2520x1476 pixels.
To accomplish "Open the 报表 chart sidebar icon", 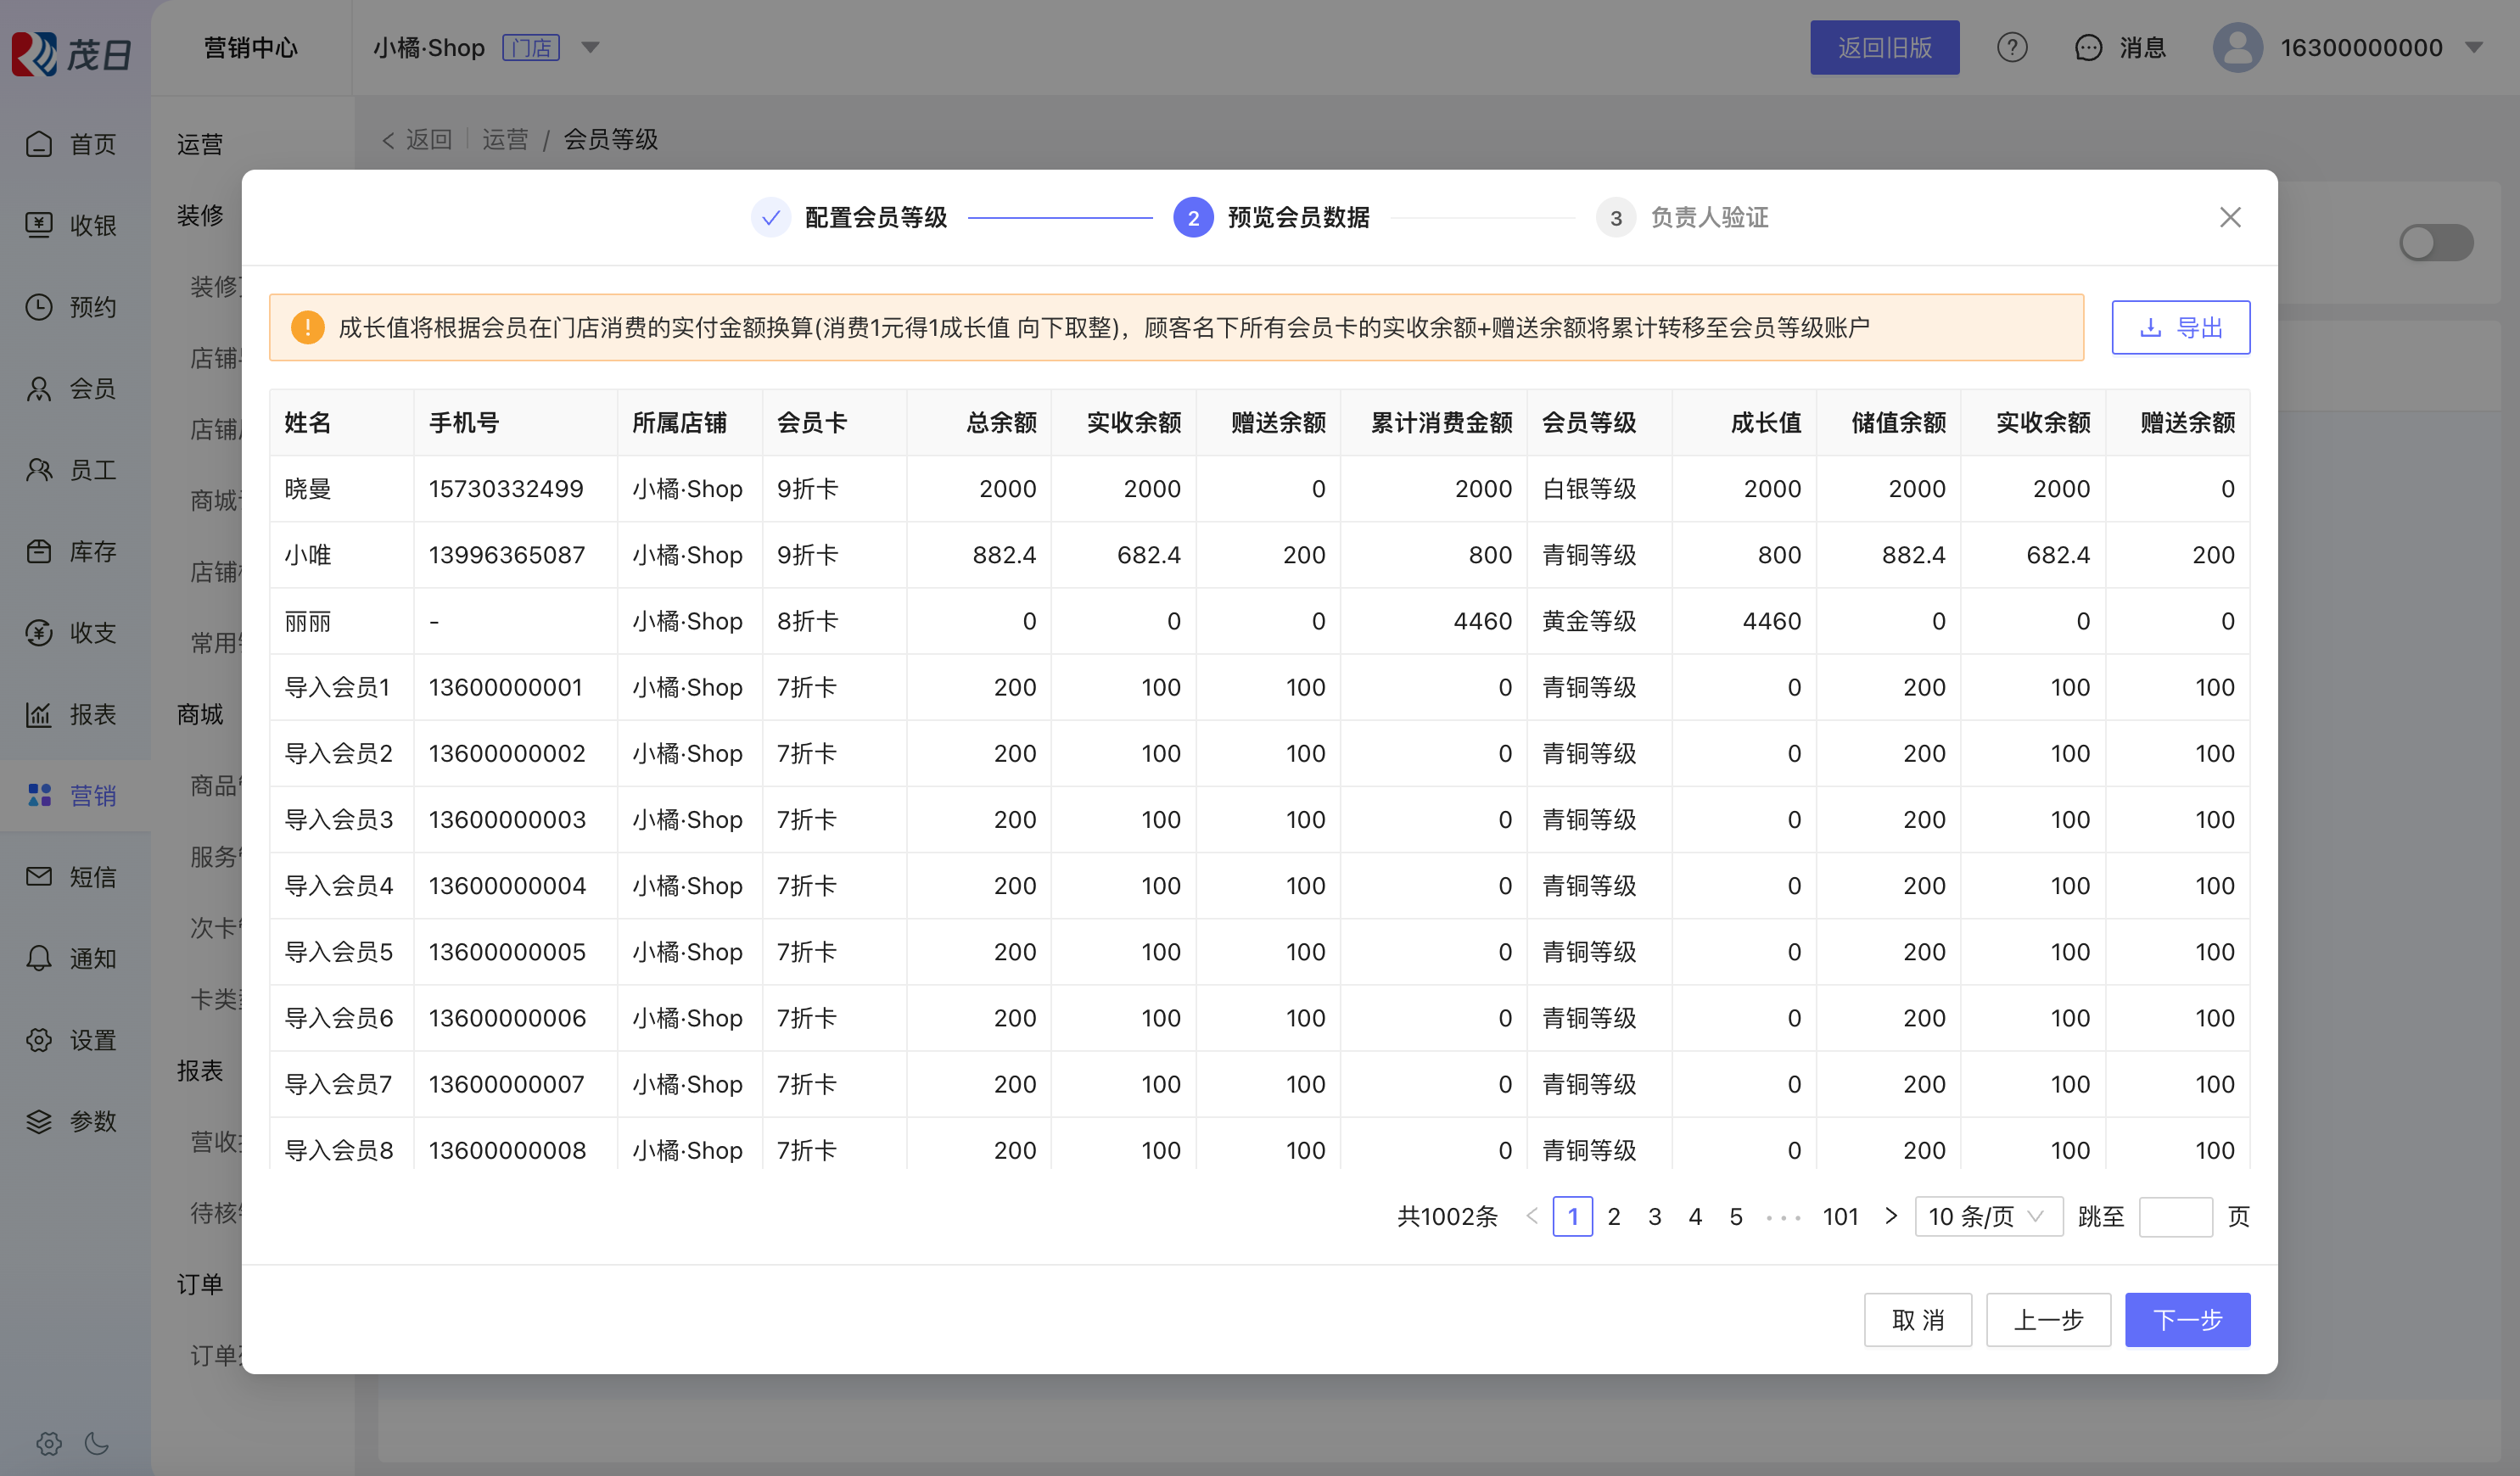I will point(39,714).
